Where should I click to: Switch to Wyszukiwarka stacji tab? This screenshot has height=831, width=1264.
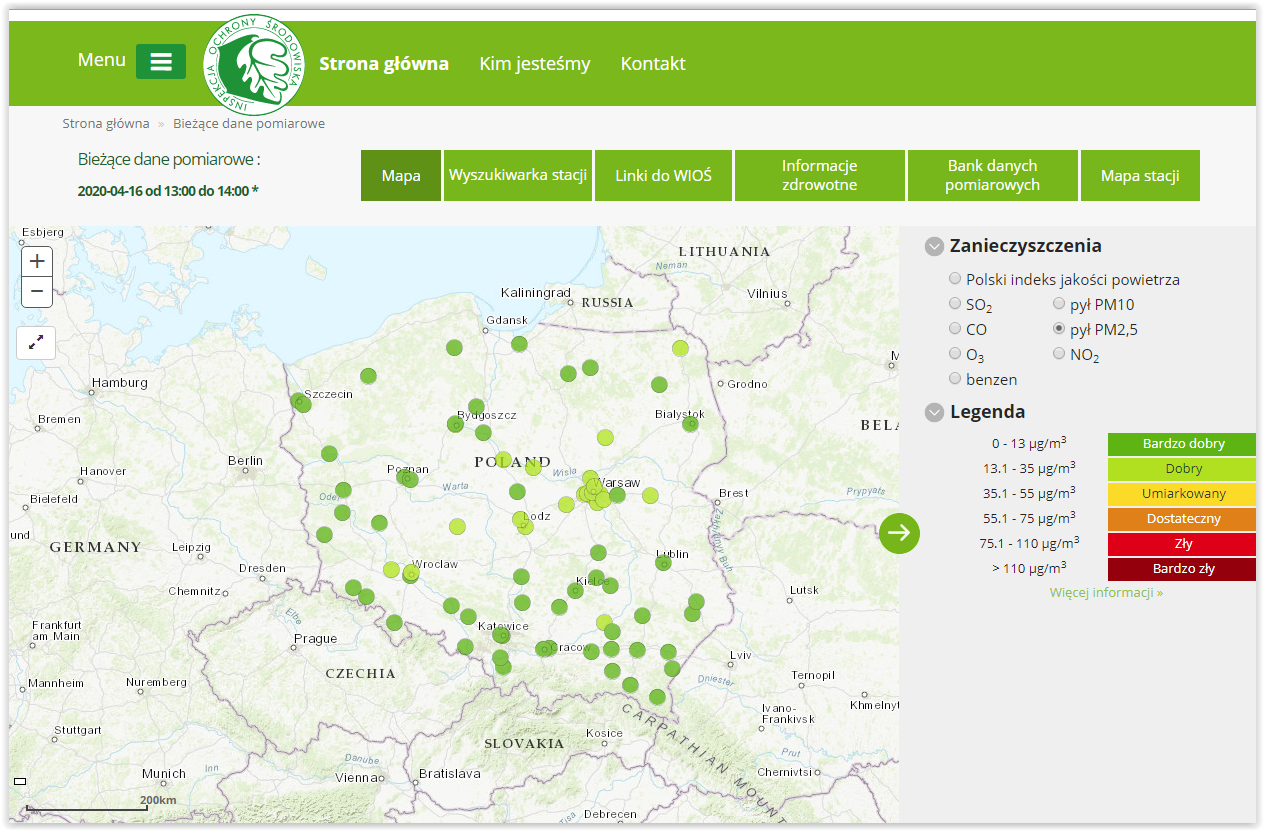517,176
